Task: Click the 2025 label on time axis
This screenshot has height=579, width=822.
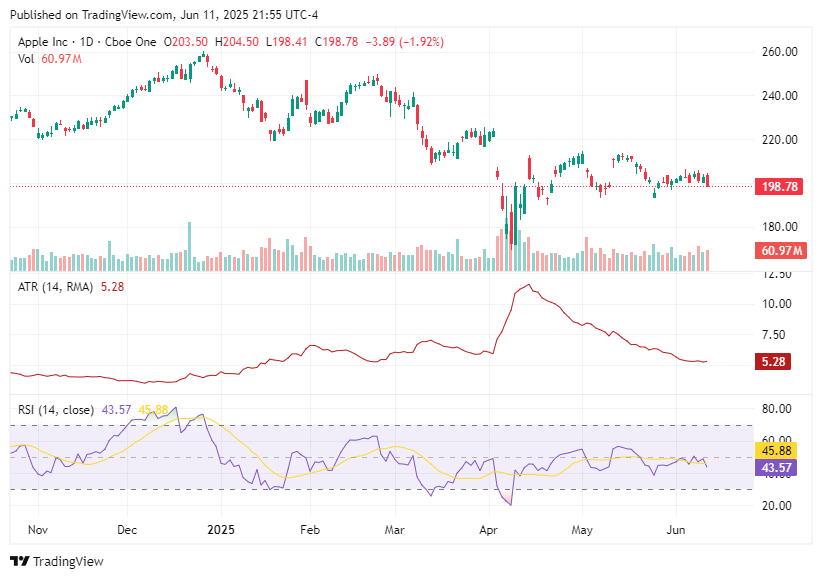Action: pos(221,530)
